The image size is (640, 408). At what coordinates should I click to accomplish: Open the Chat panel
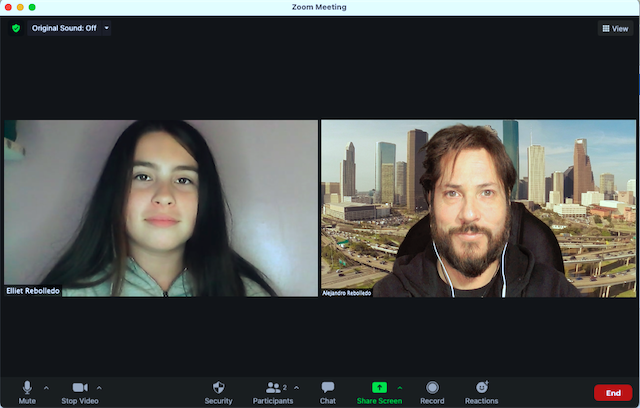pos(328,392)
